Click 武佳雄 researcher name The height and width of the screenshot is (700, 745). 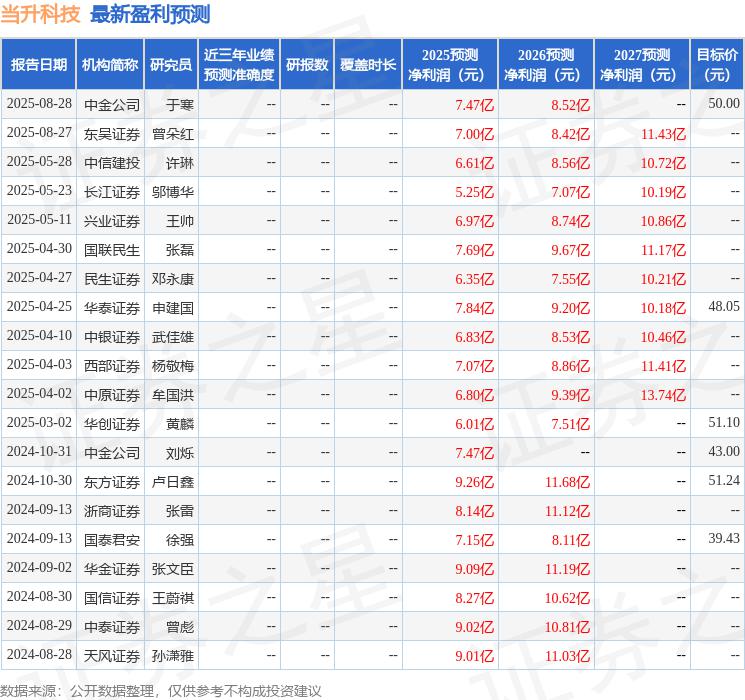point(172,337)
